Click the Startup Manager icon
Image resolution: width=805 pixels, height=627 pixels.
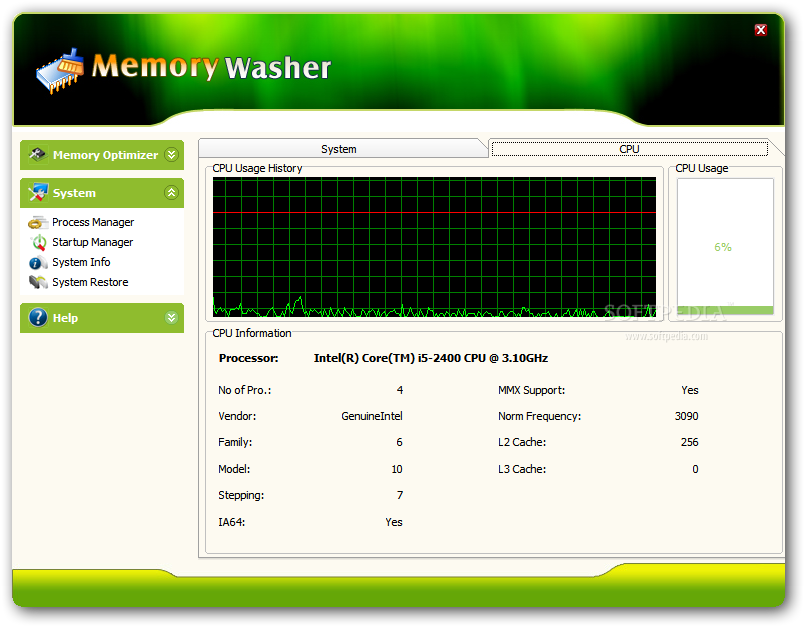click(39, 242)
